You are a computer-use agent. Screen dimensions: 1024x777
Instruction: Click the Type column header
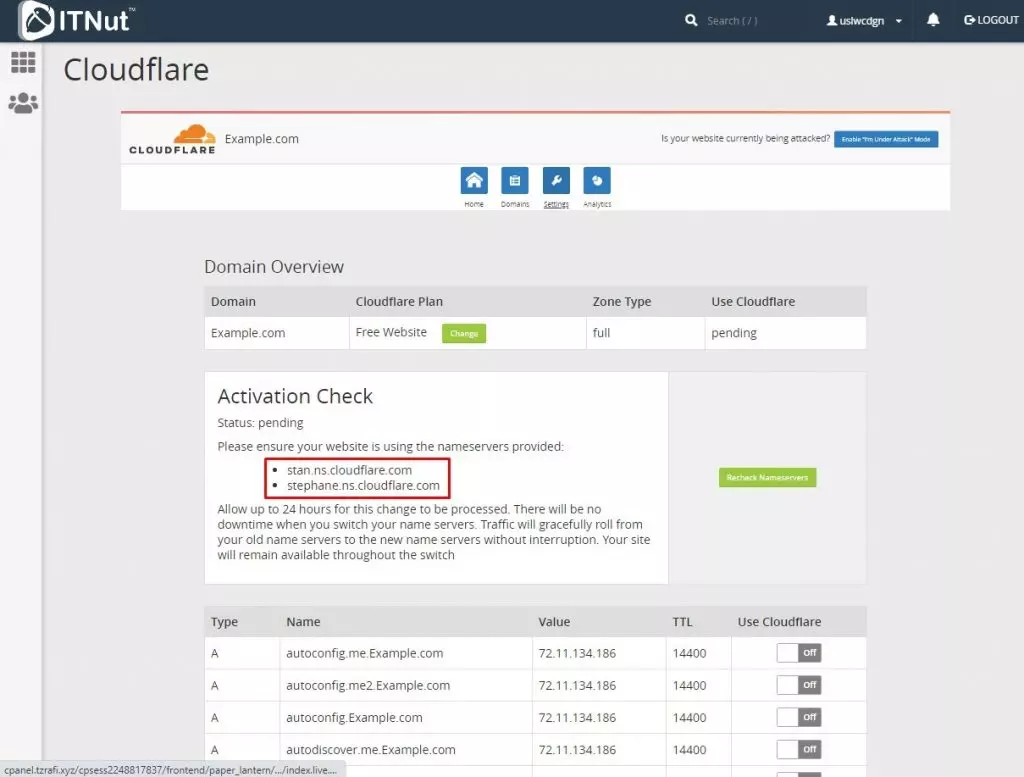point(224,622)
